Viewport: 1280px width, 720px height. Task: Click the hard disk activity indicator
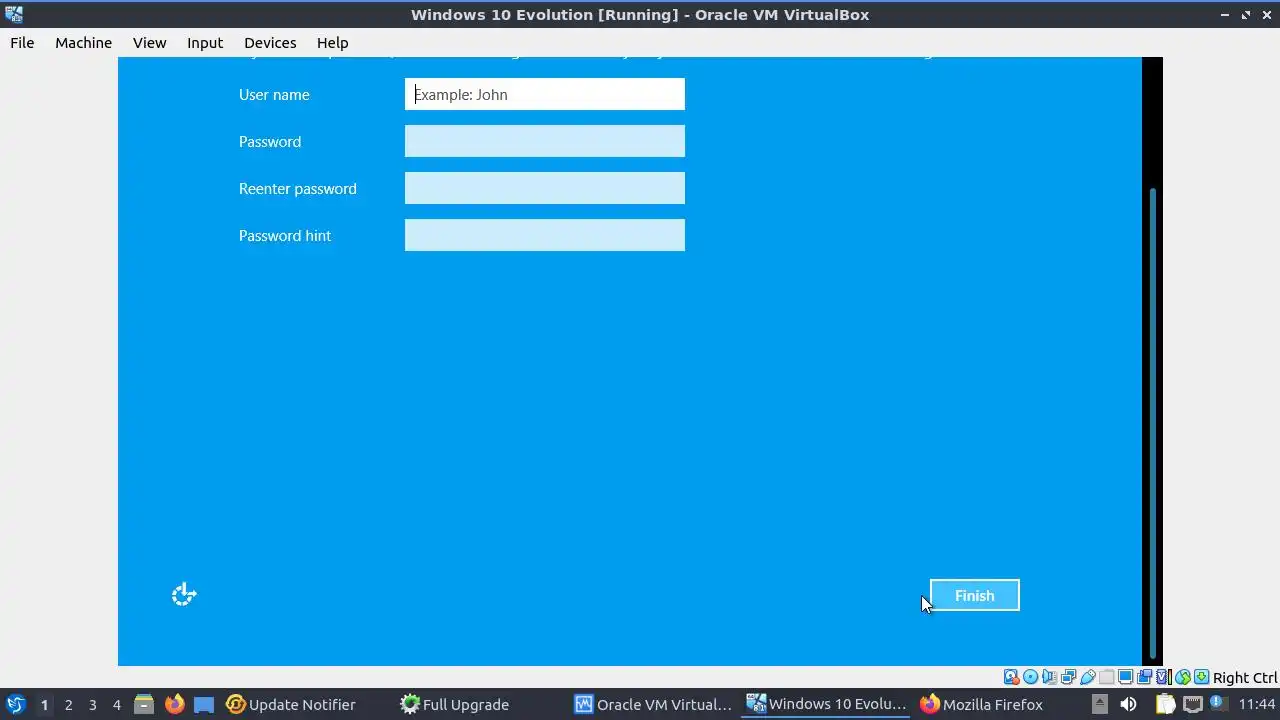[1011, 677]
